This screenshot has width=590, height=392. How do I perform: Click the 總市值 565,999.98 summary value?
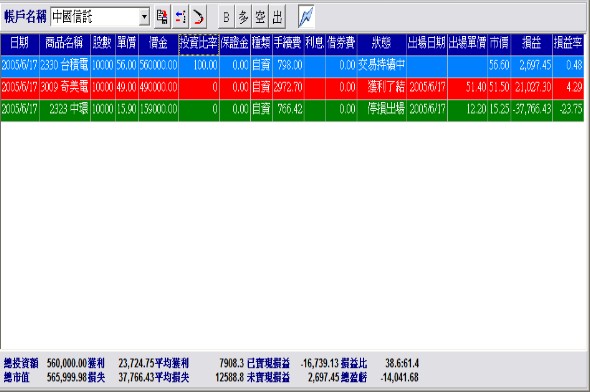coord(67,377)
